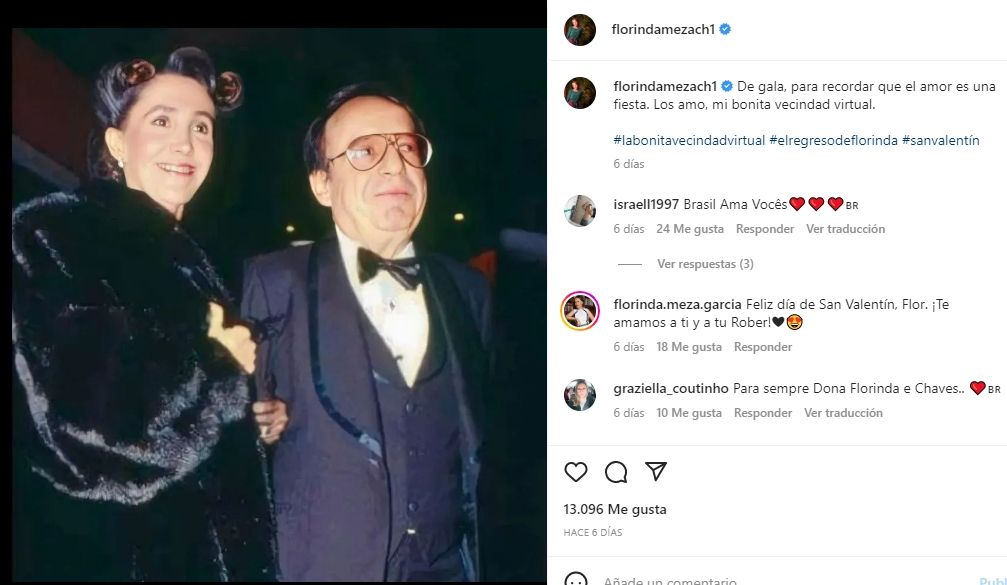Reply to israell1997's comment

(x=765, y=229)
